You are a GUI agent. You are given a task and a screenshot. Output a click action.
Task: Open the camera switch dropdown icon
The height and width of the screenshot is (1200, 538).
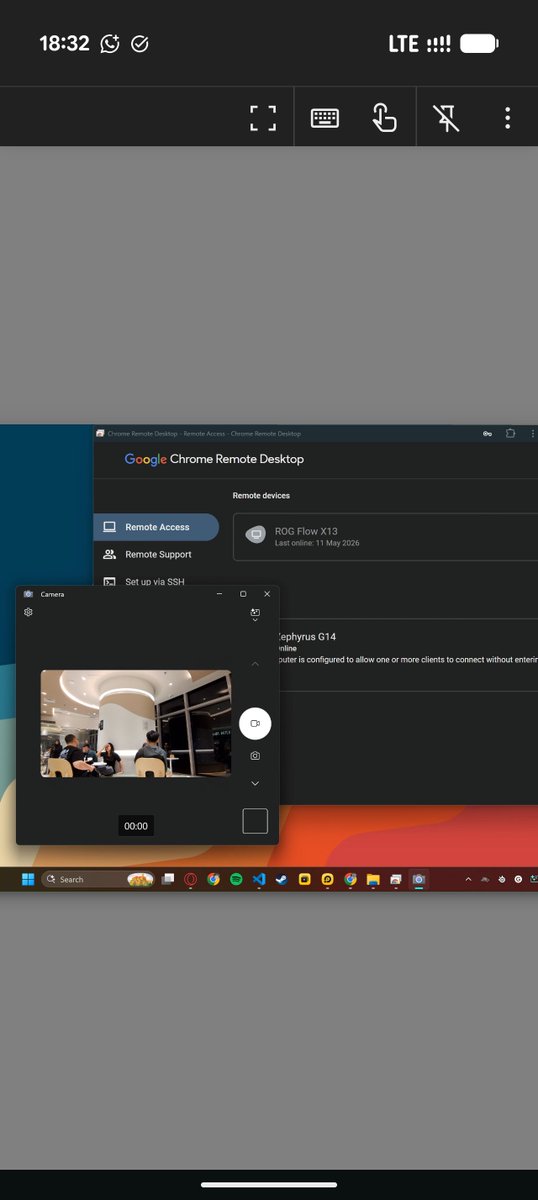pos(255,615)
